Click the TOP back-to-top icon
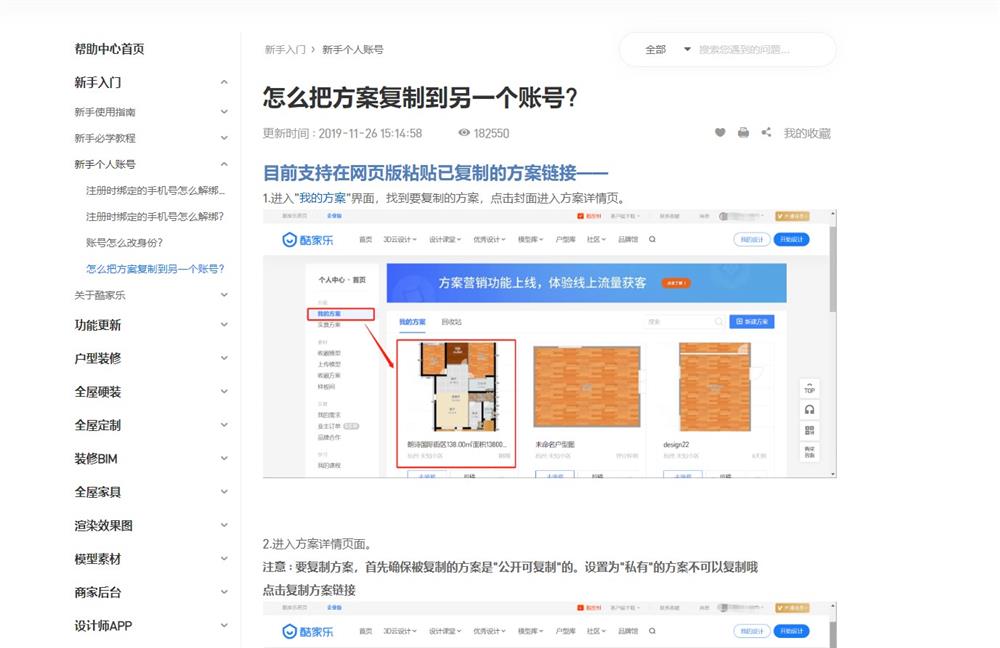Image resolution: width=1000 pixels, height=648 pixels. coord(809,388)
